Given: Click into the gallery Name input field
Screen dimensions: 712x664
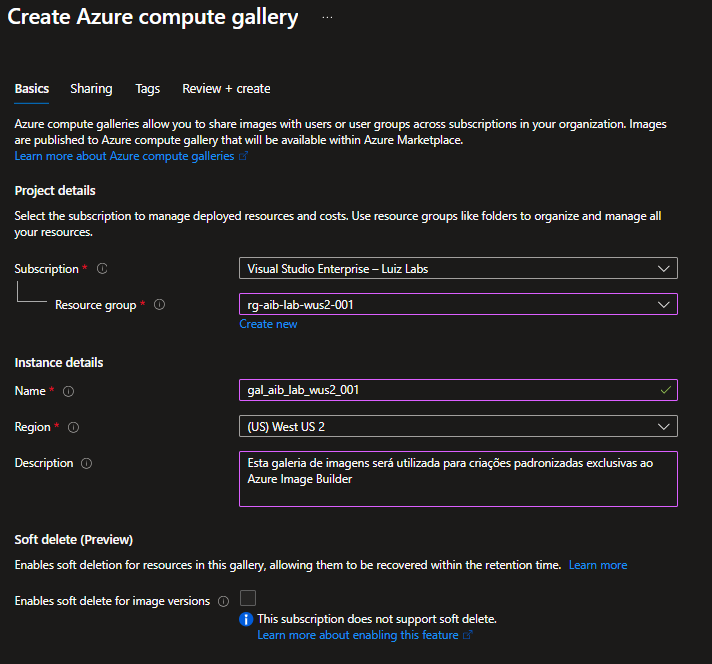Looking at the screenshot, I should click(458, 390).
